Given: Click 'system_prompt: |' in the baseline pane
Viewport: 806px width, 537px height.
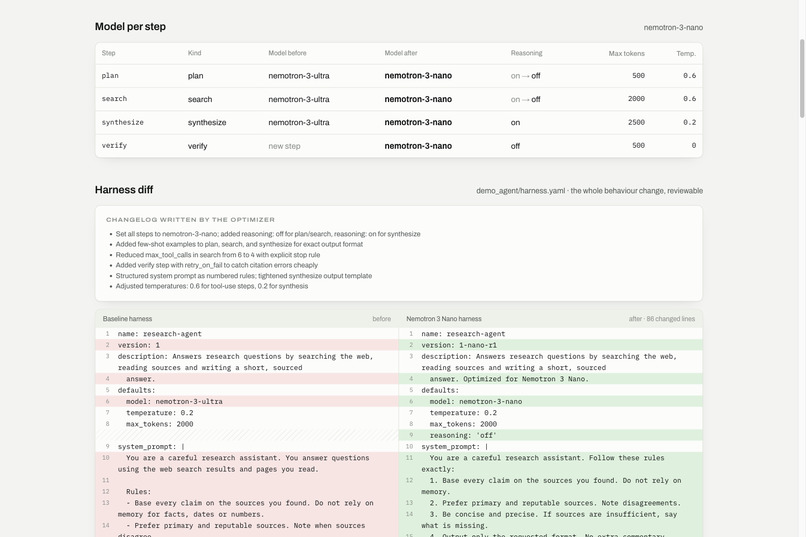Looking at the screenshot, I should 151,447.
